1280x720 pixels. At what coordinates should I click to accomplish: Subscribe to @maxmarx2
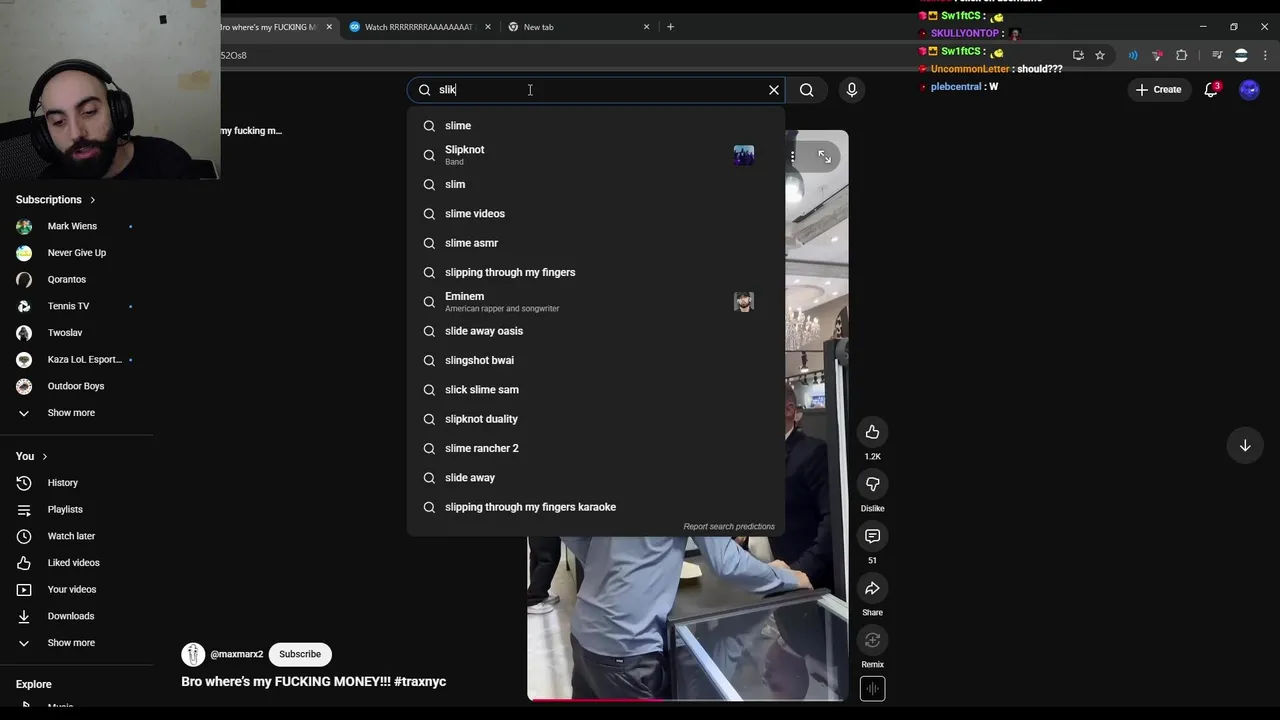(300, 654)
